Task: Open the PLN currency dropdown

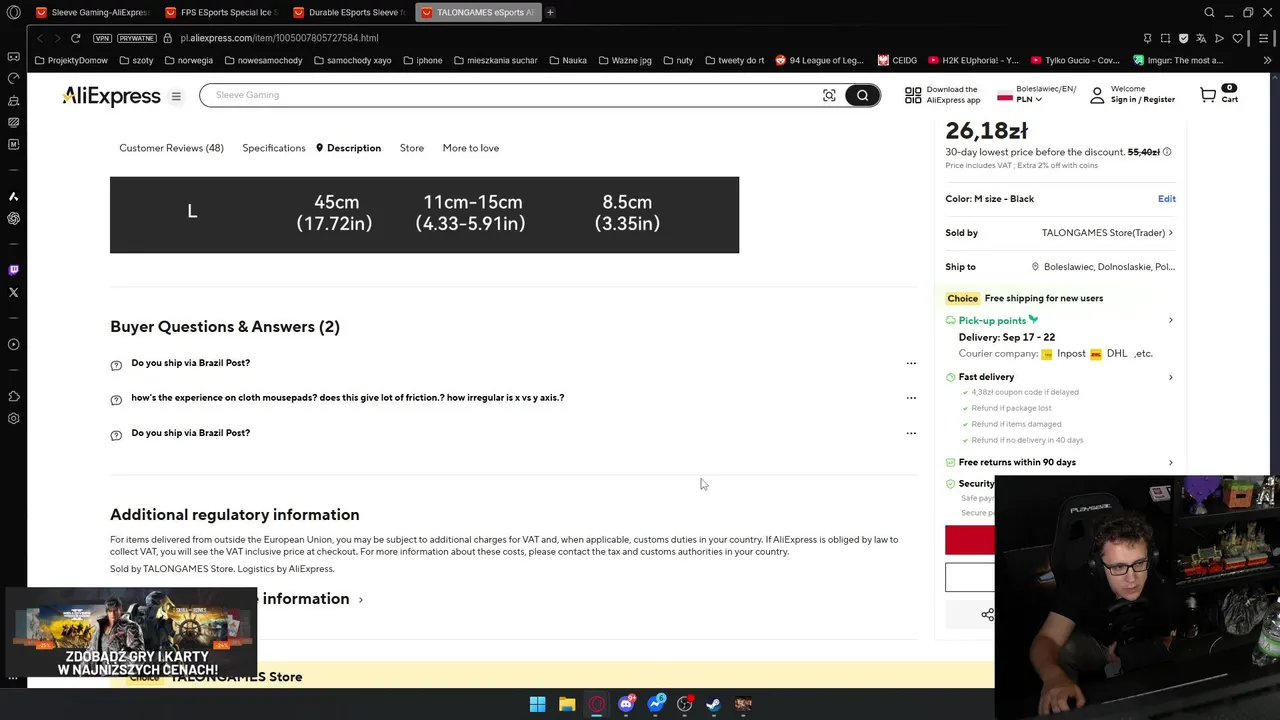Action: pos(1029,99)
